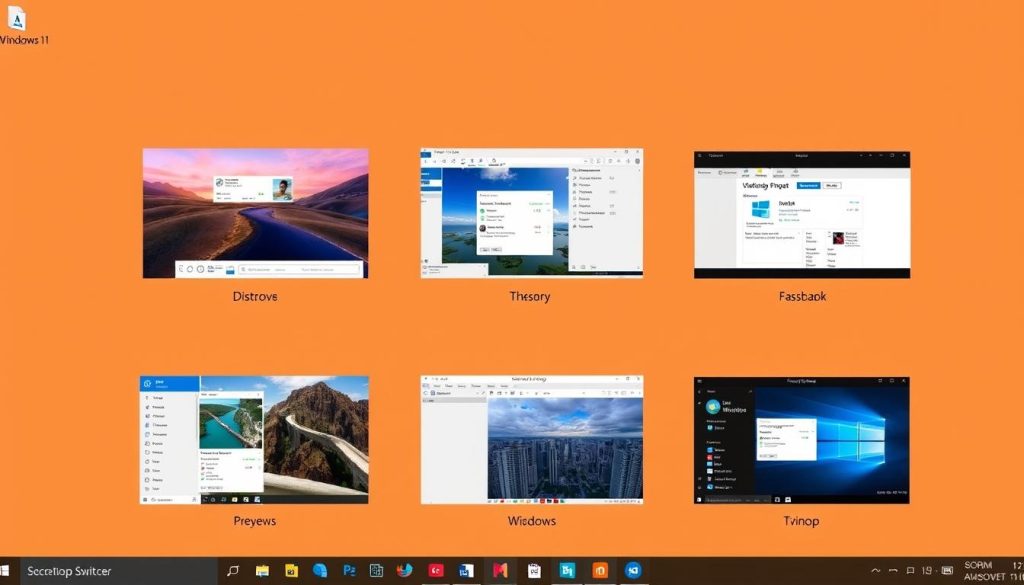
Task: Switch to the Wisdows desktop thumbnail
Action: tap(532, 439)
